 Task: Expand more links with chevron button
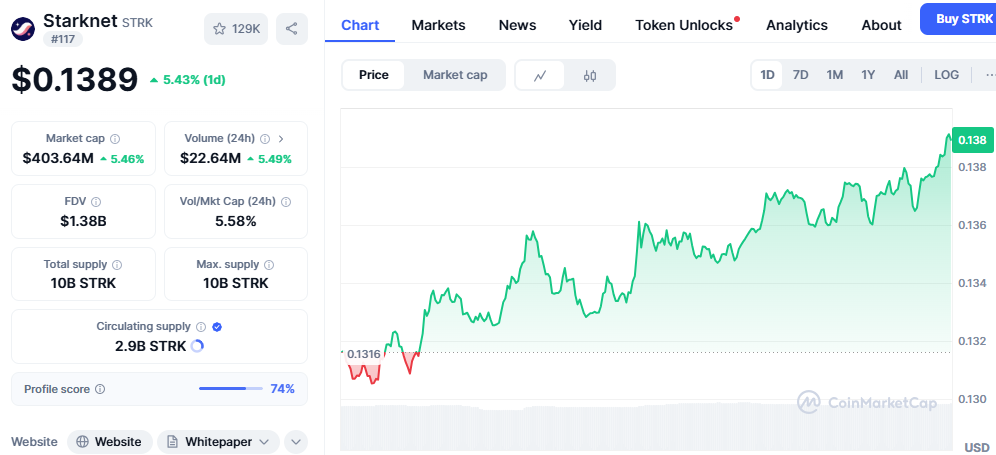(x=296, y=441)
